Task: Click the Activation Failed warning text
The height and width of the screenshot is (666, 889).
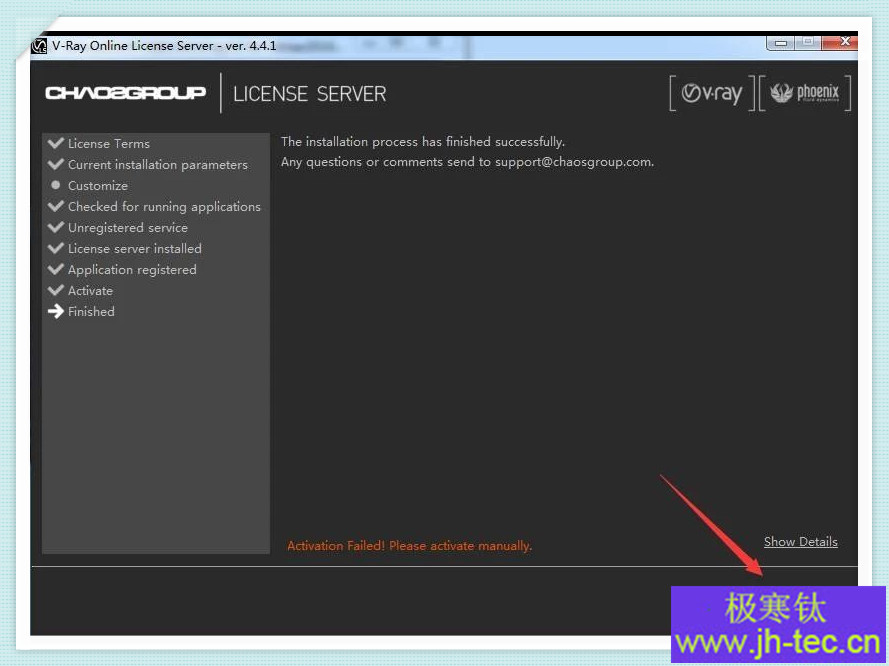Action: tap(409, 546)
